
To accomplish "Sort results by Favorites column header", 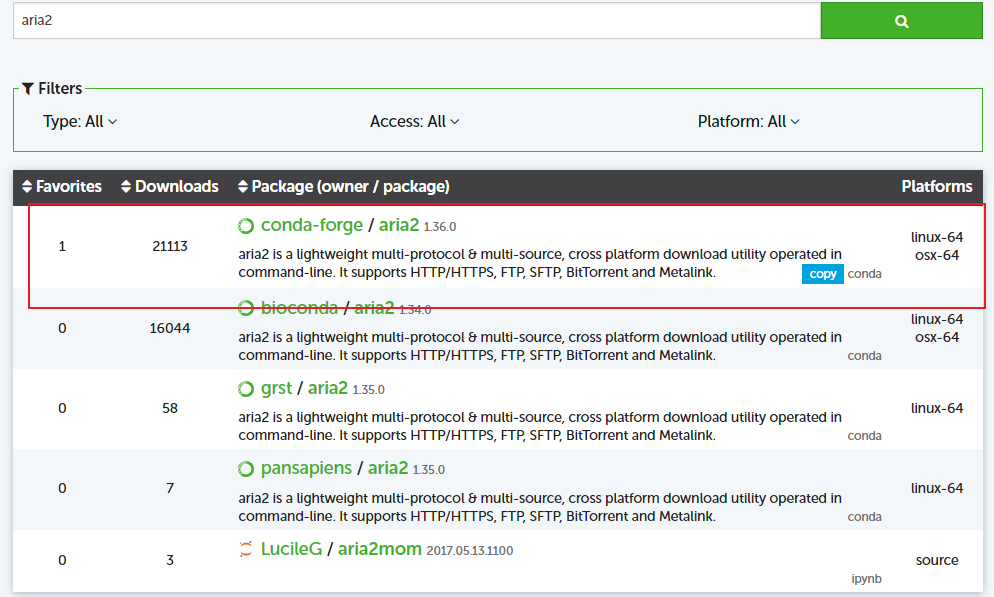I will [62, 186].
